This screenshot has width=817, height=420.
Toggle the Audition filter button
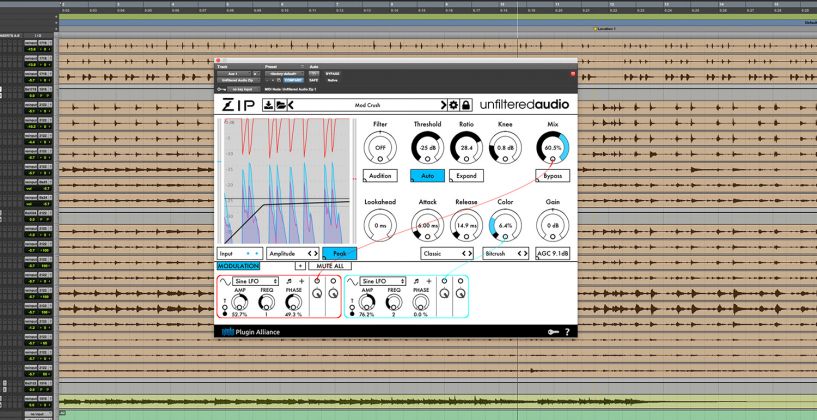tap(380, 176)
